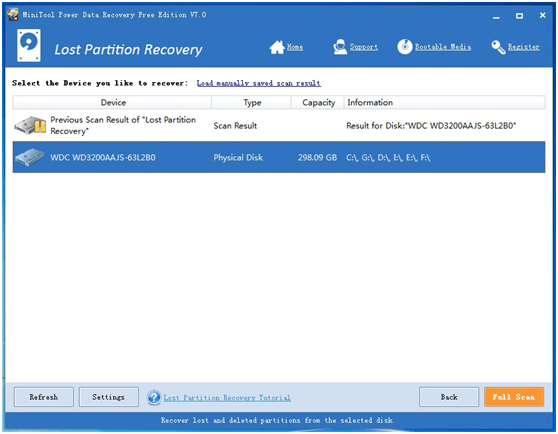The image size is (558, 434).
Task: Sort by the Type column header
Action: pyautogui.click(x=252, y=102)
